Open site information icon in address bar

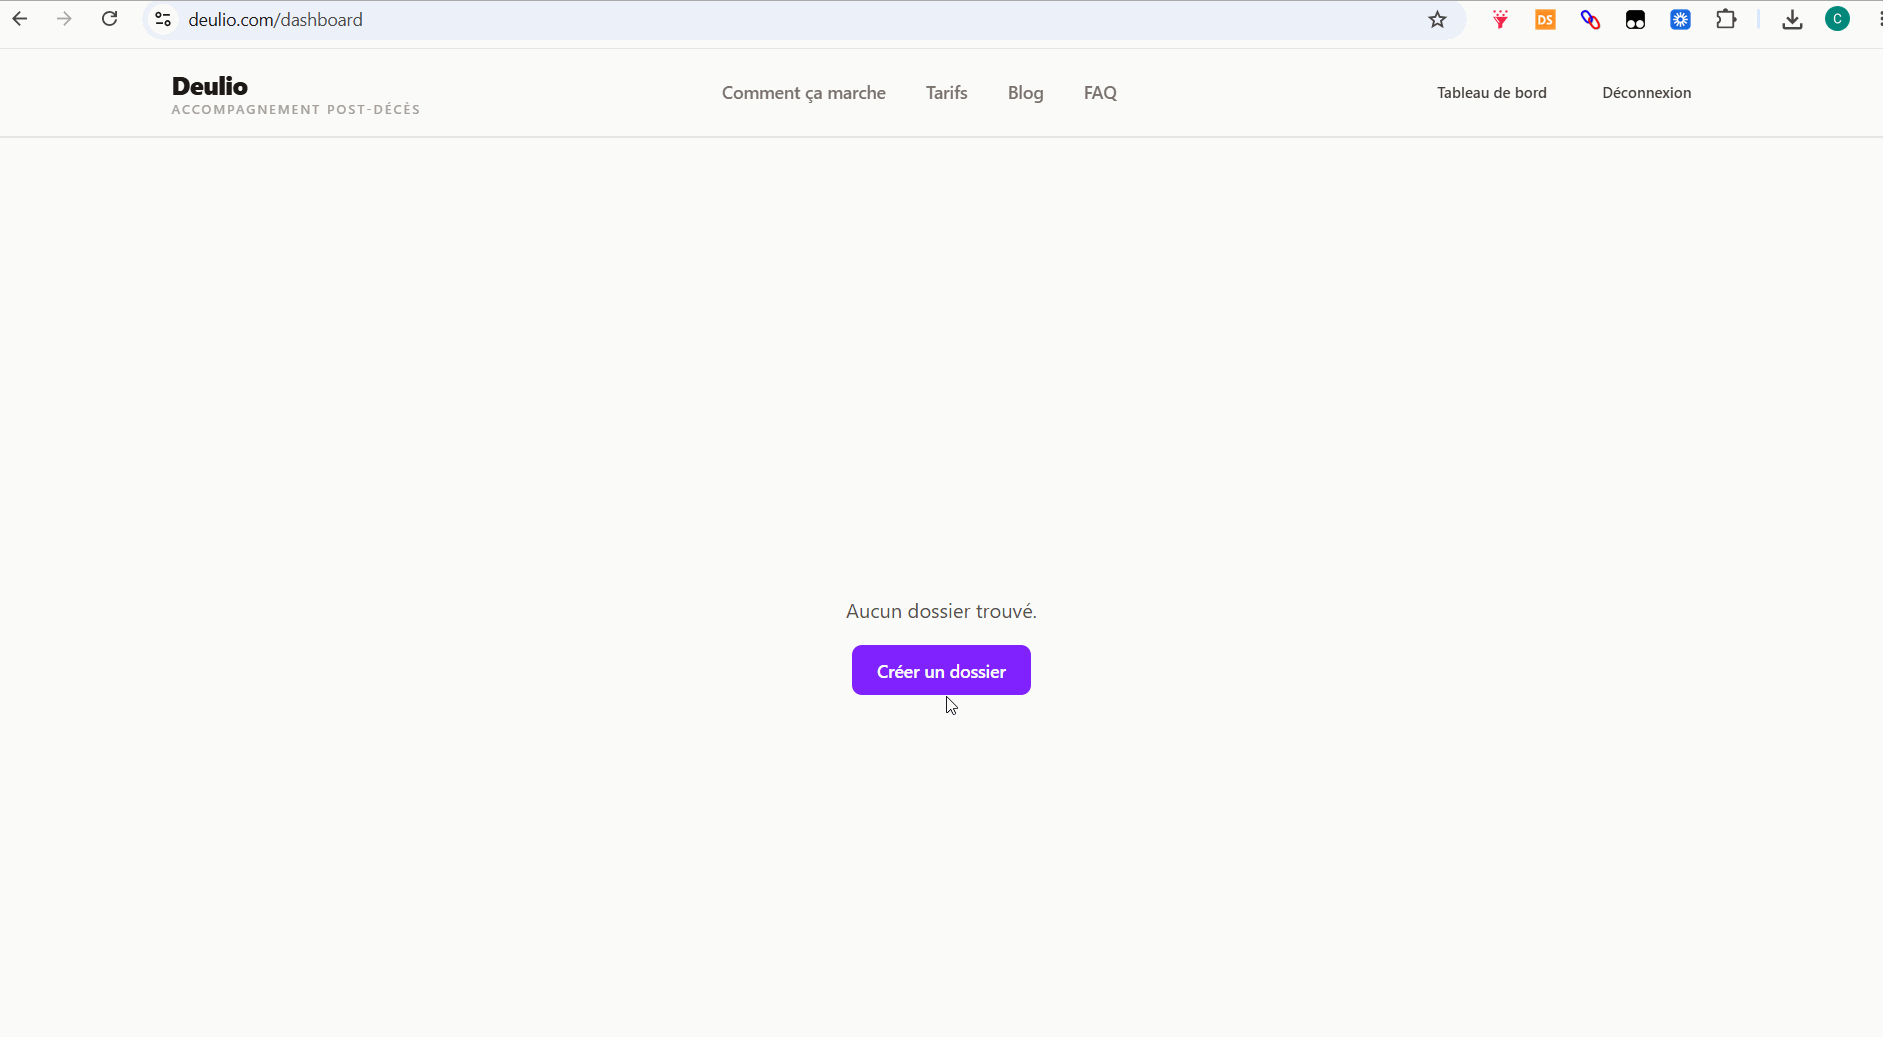tap(163, 19)
